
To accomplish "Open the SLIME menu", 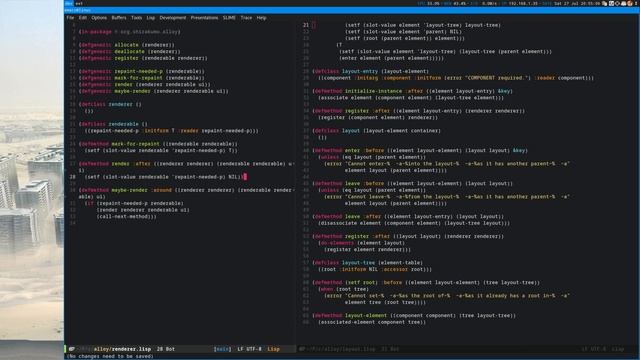I will click(229, 18).
